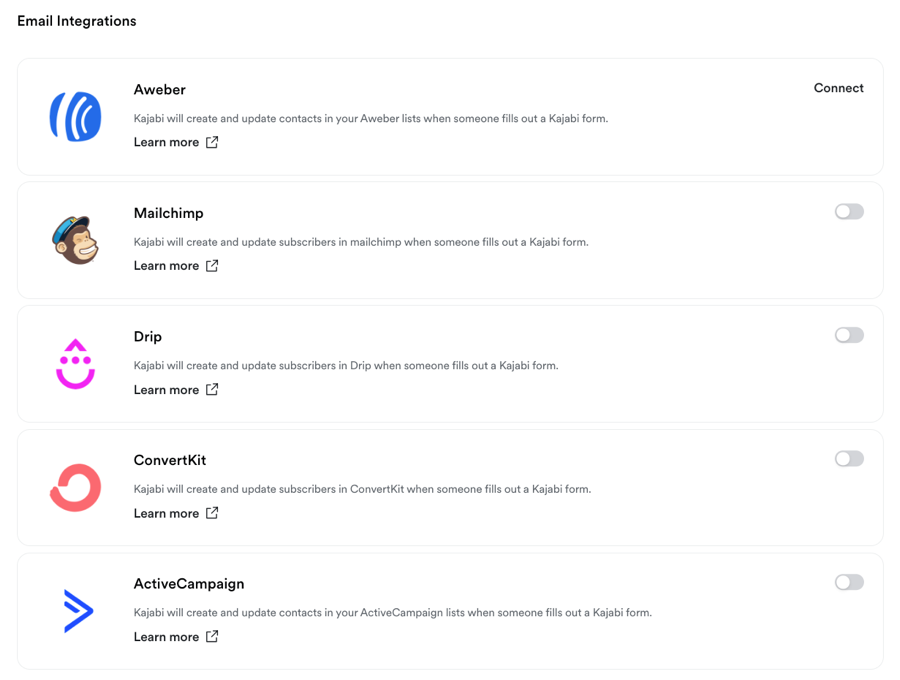This screenshot has height=680, width=900.
Task: Read Learn more about ConvertKit
Action: pos(166,513)
